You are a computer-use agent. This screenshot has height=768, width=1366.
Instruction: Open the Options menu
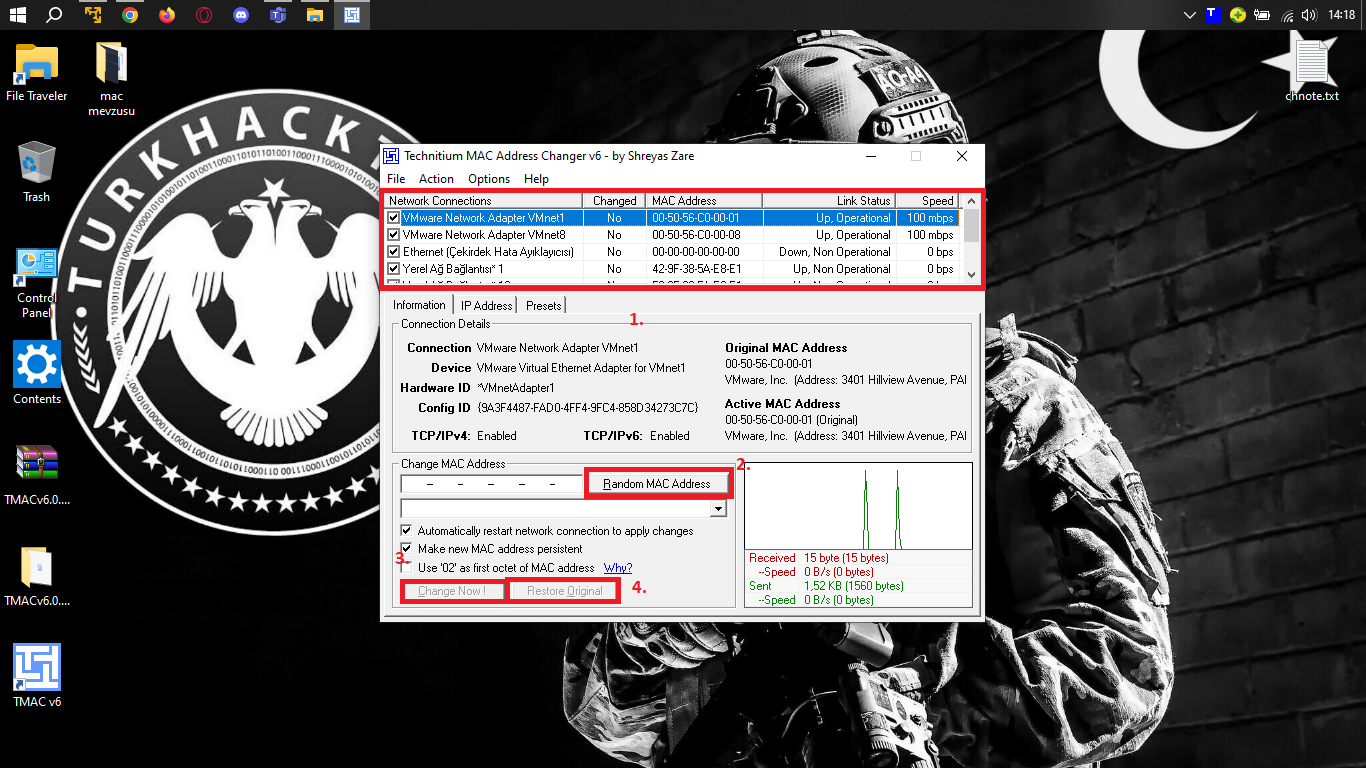(489, 179)
